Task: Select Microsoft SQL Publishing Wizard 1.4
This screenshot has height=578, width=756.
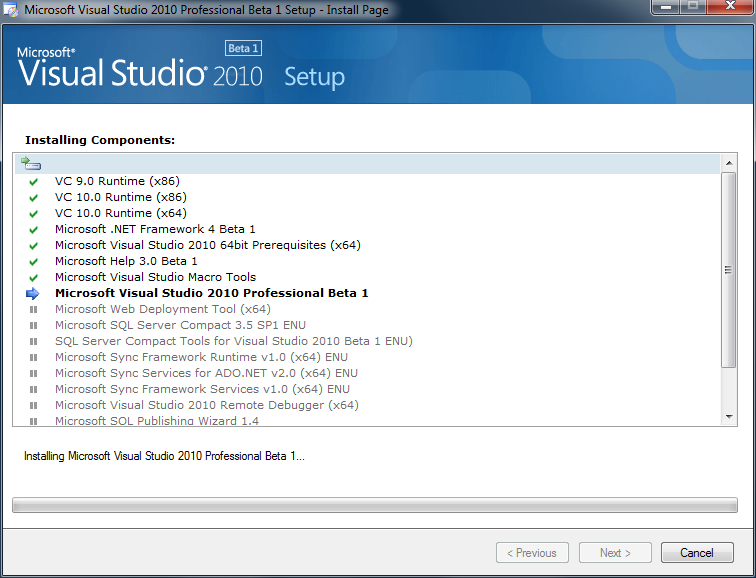Action: pos(157,421)
